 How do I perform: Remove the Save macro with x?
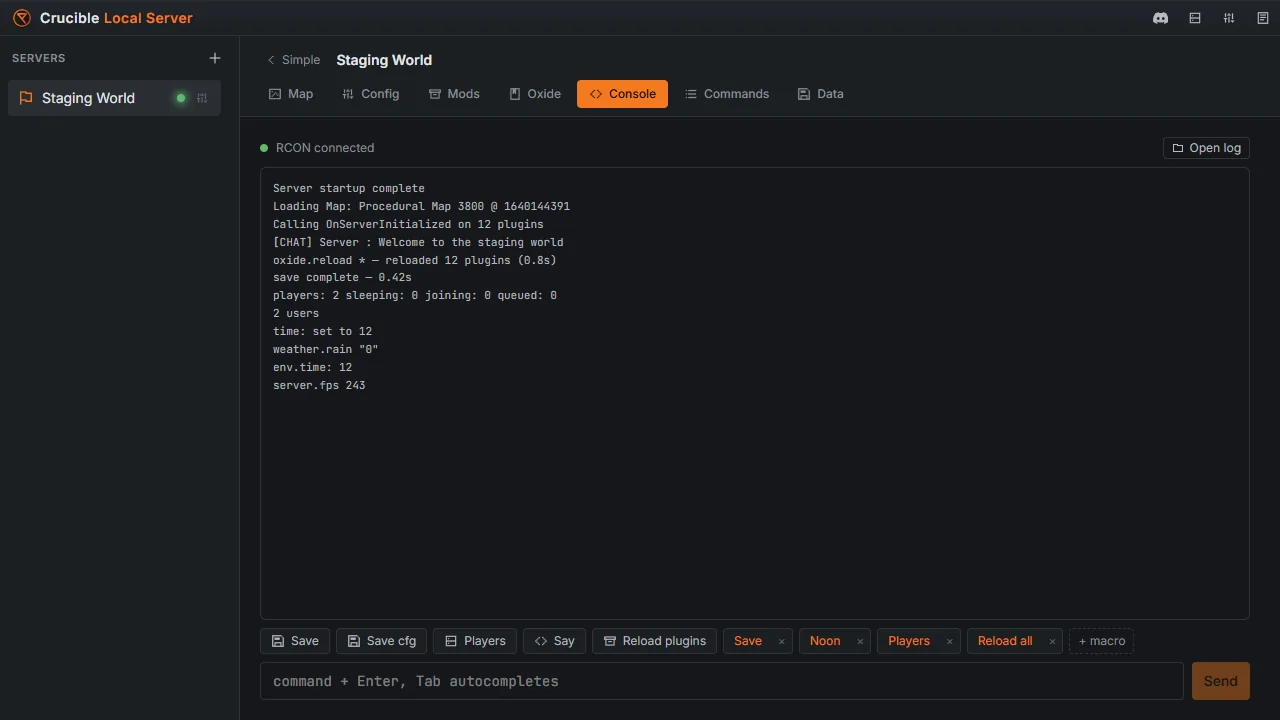pyautogui.click(x=782, y=641)
